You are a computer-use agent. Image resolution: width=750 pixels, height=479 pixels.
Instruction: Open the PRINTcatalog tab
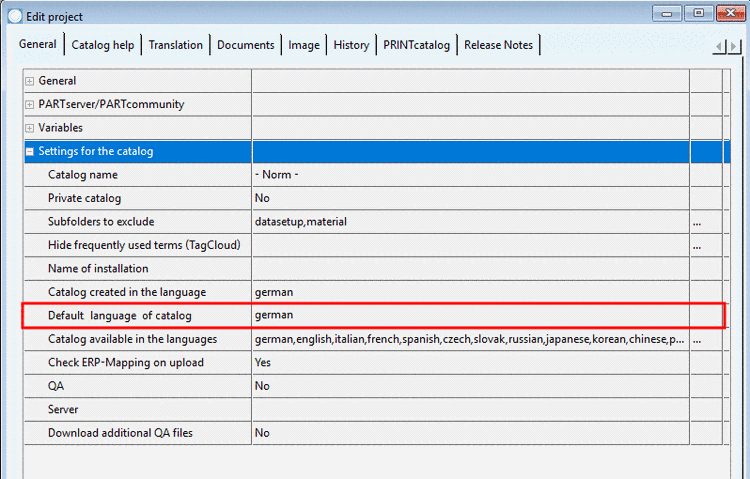coord(417,45)
